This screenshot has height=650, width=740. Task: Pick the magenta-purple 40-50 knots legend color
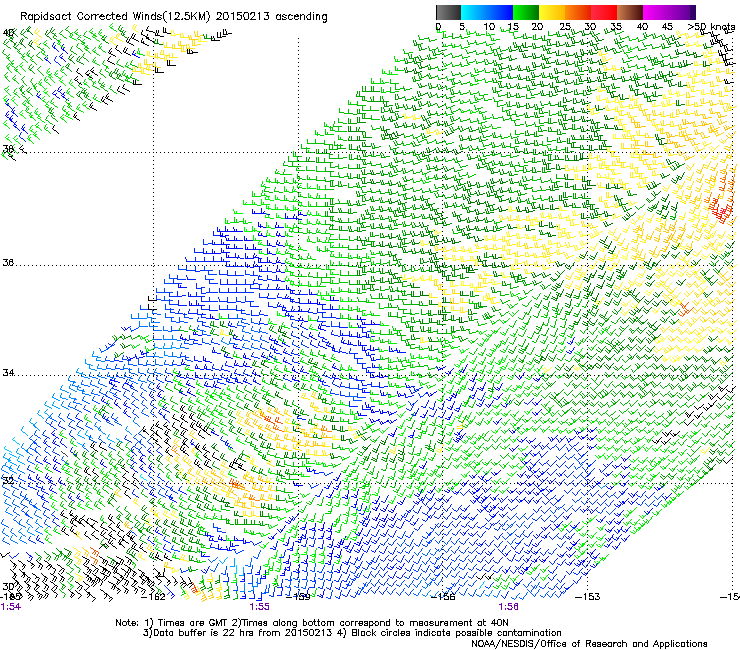click(669, 12)
